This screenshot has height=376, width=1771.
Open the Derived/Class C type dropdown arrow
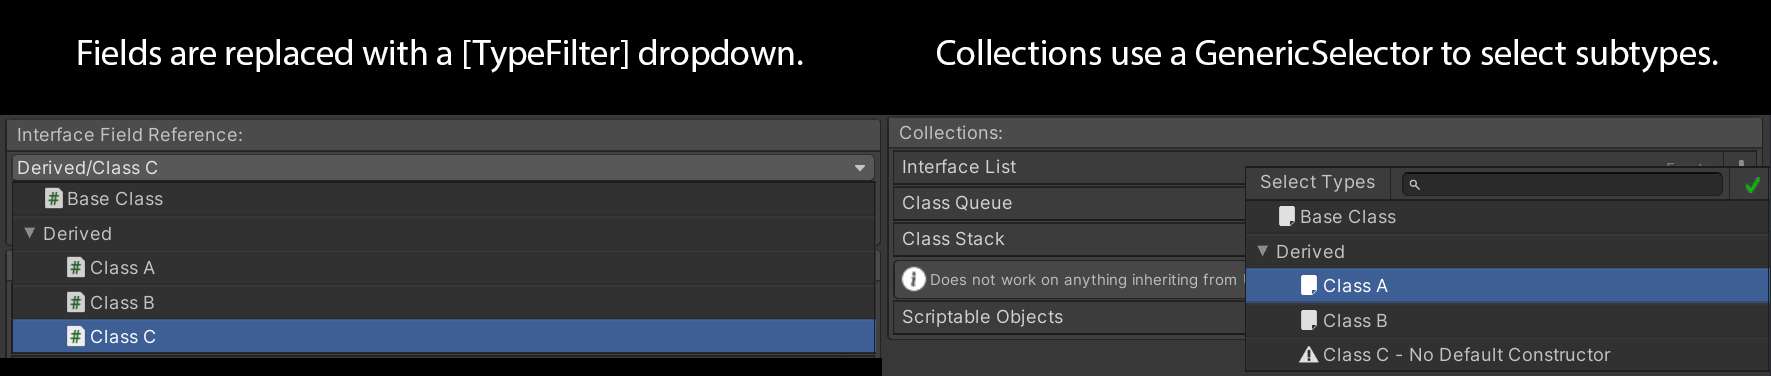pyautogui.click(x=860, y=168)
